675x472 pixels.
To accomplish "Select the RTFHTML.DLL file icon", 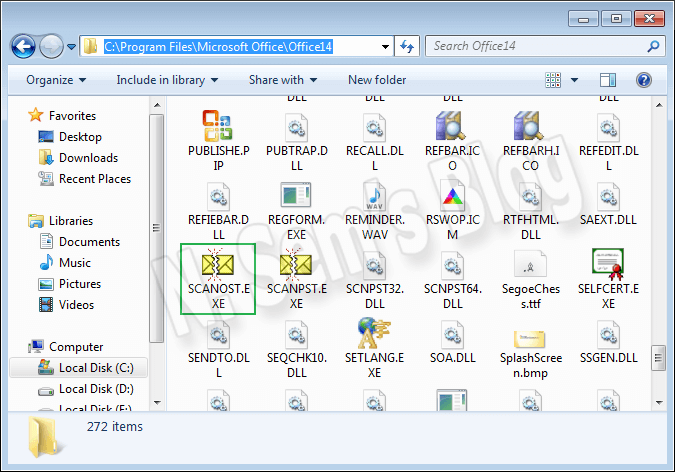I will 530,197.
